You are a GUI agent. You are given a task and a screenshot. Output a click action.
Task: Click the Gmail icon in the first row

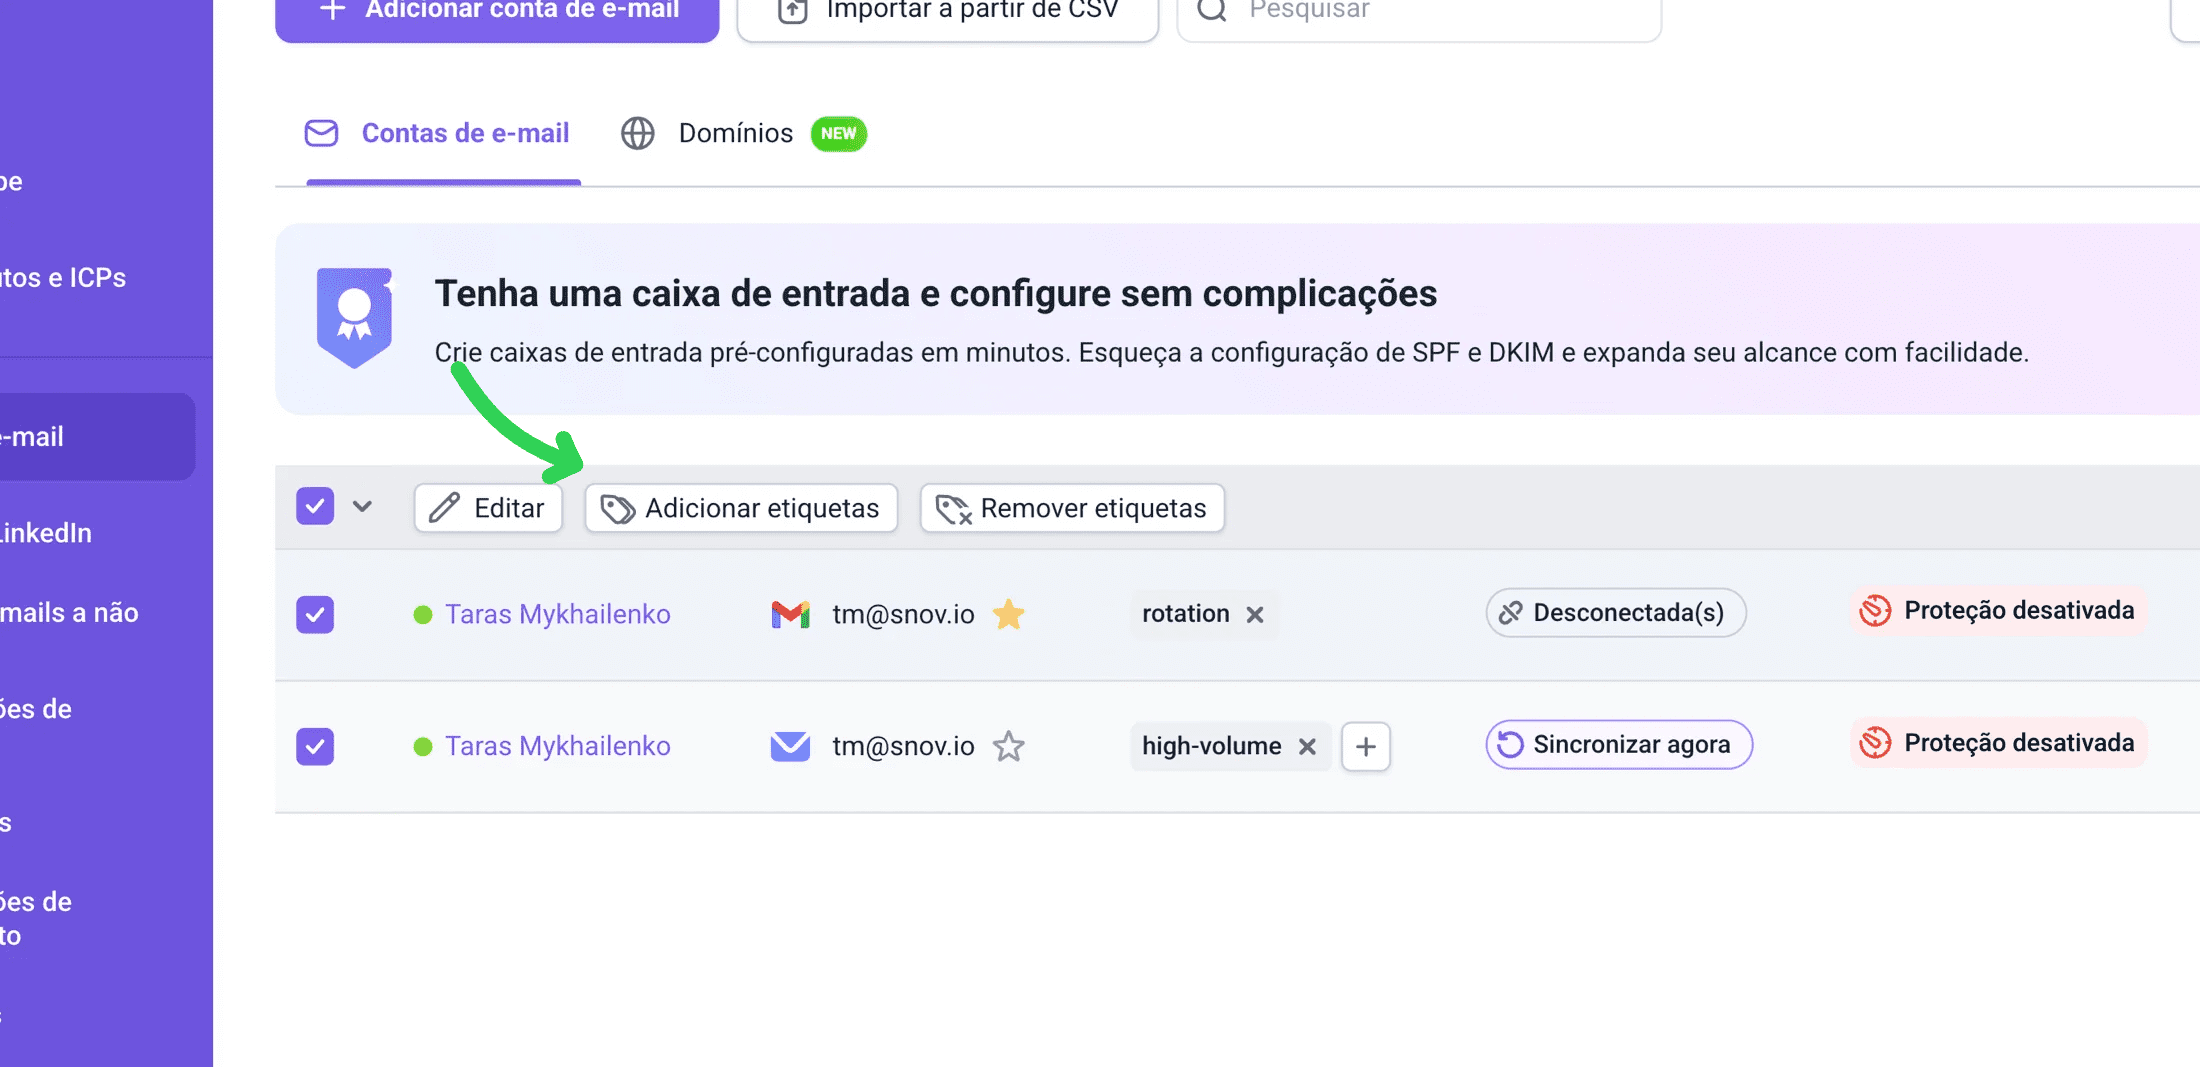(x=790, y=614)
